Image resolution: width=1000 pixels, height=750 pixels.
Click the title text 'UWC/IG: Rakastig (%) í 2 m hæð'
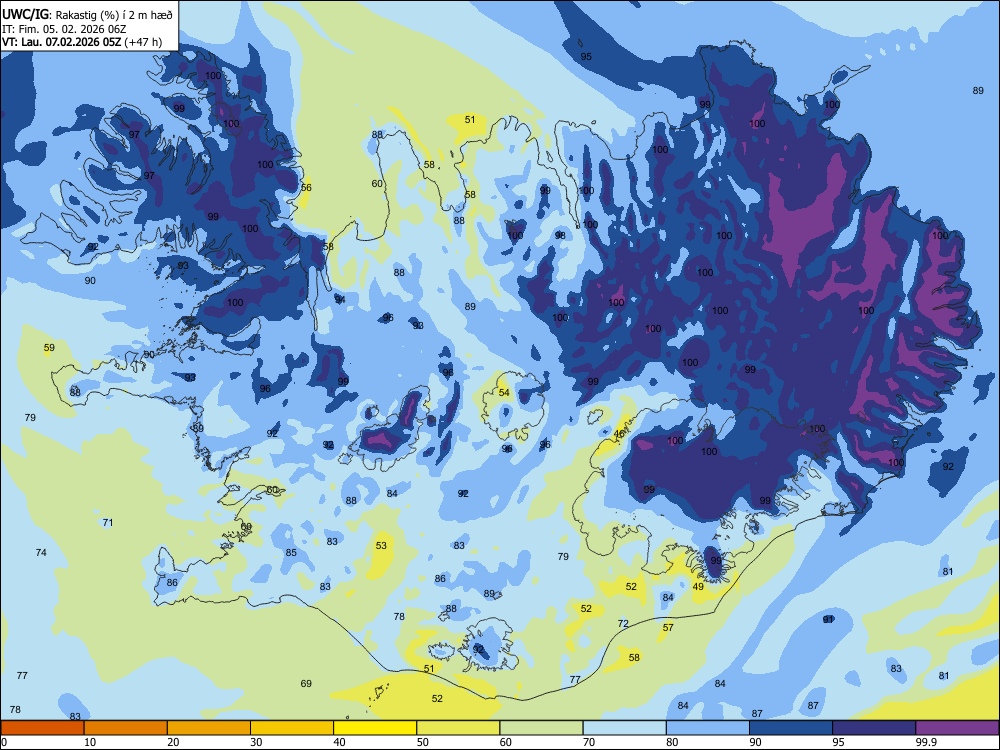click(87, 15)
